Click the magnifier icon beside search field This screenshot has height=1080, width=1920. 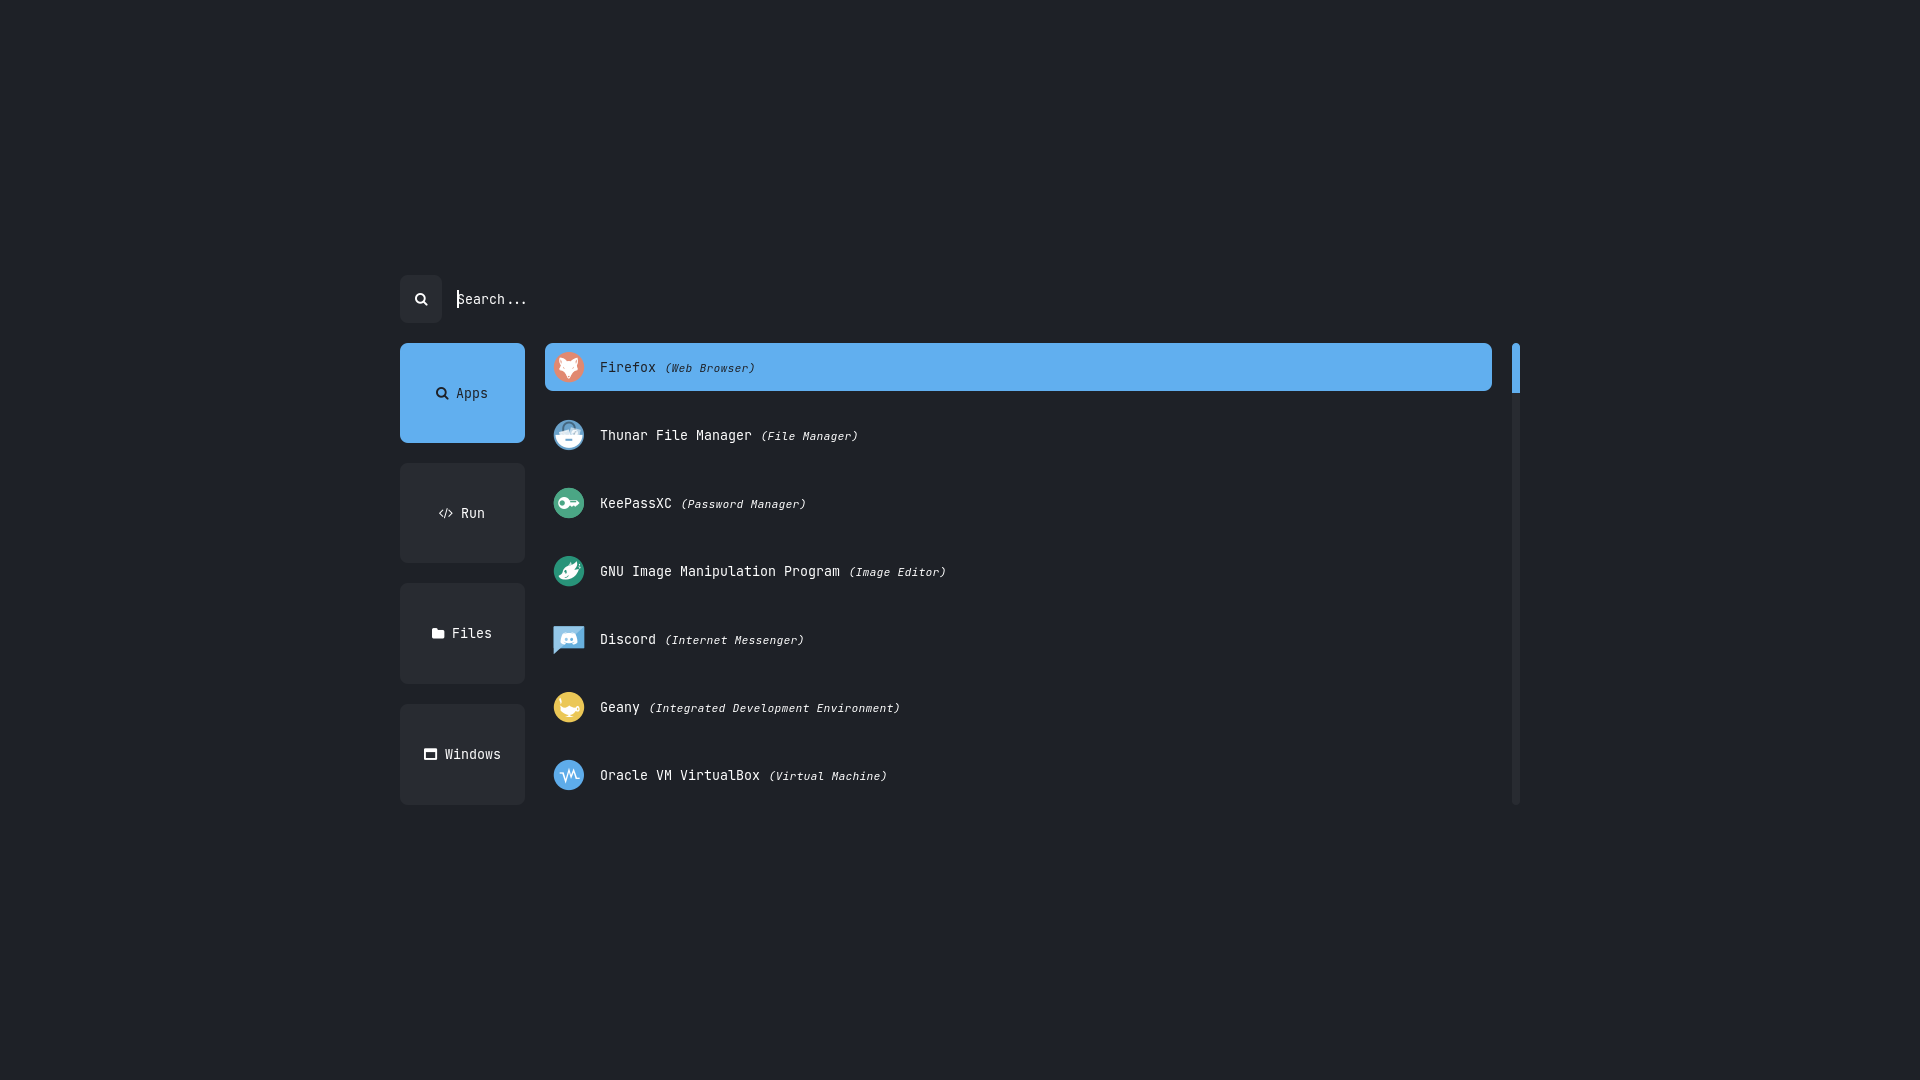point(421,299)
